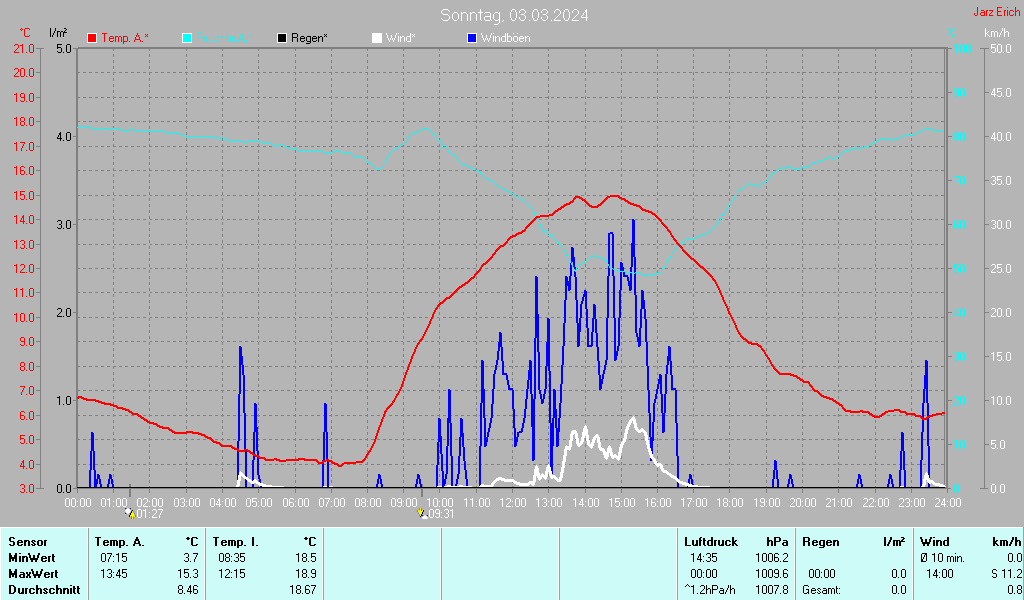Viewport: 1024px width, 600px height.
Task: Click the maximum outdoor temperature value '15.3'
Action: 188,574
